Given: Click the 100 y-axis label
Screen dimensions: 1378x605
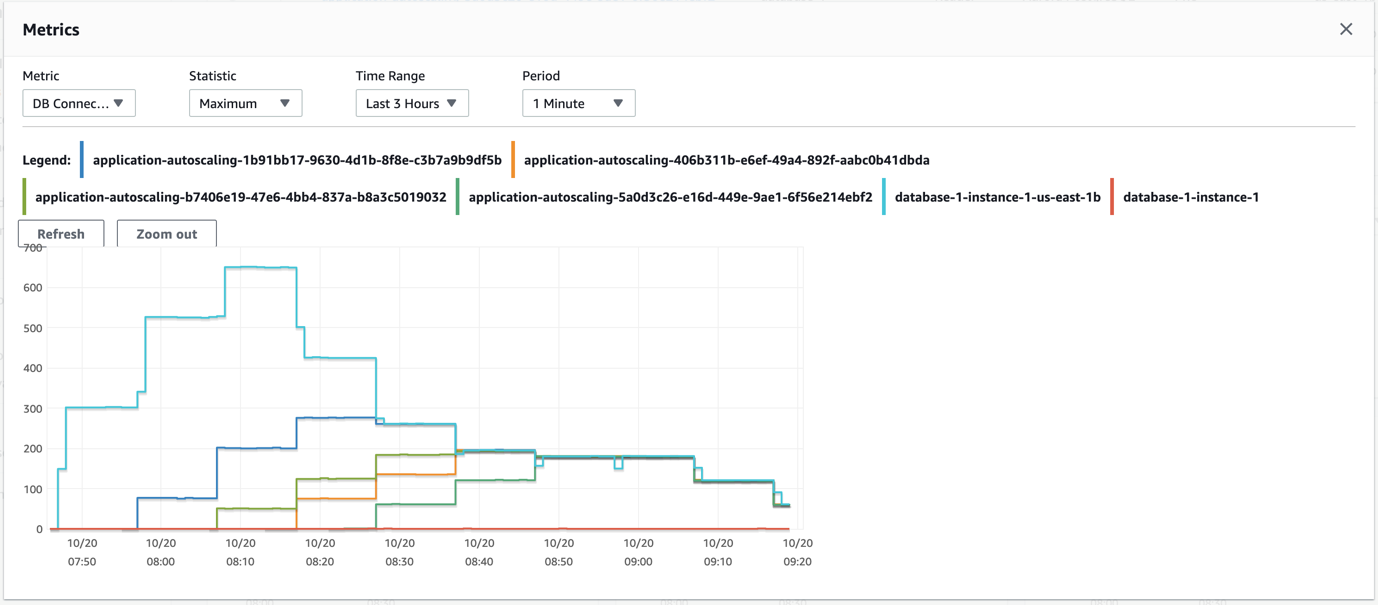Looking at the screenshot, I should tap(33, 489).
